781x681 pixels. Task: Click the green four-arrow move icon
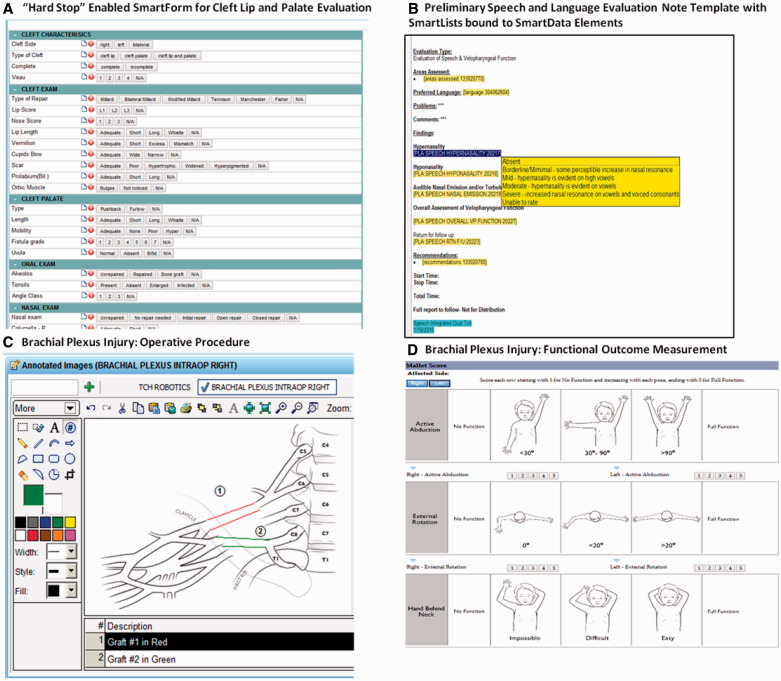(249, 408)
